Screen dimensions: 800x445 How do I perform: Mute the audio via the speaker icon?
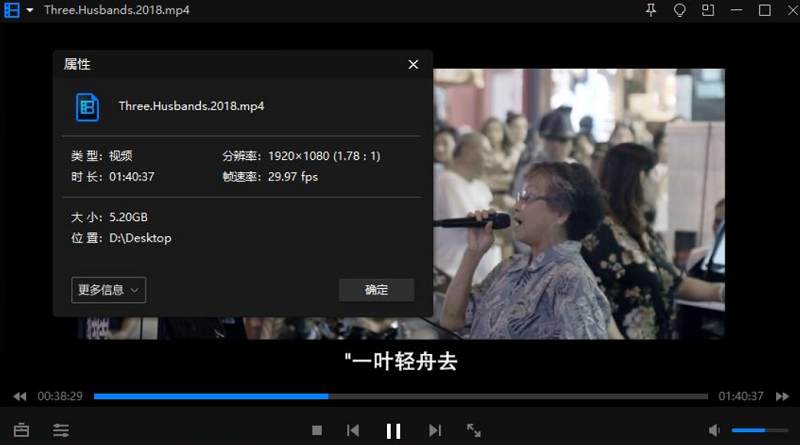pos(715,431)
